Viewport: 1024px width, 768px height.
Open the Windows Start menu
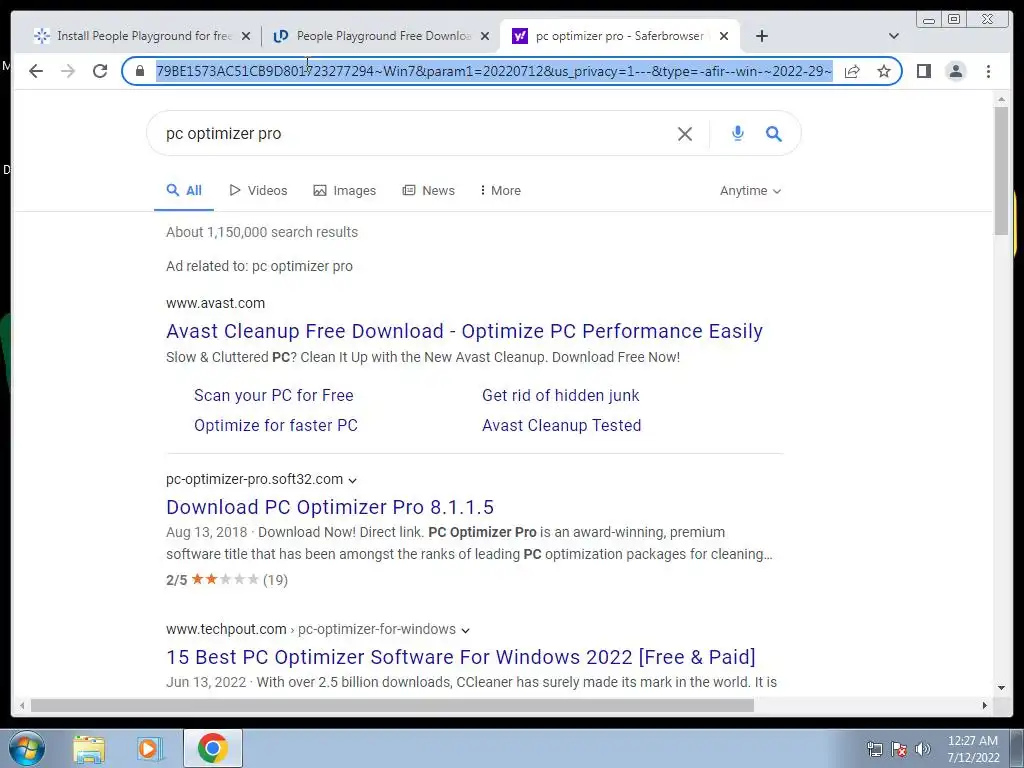[27, 748]
